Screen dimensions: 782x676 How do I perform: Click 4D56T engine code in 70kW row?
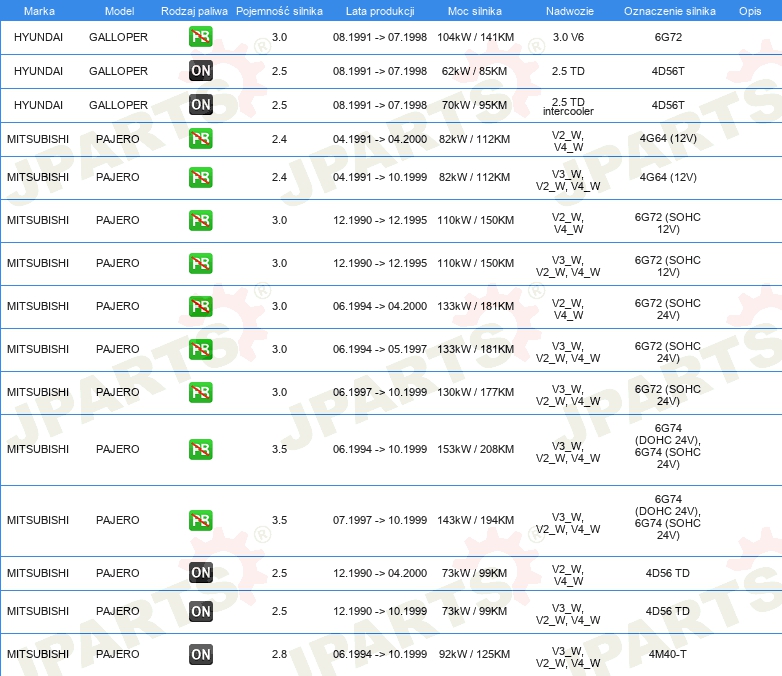pos(668,105)
